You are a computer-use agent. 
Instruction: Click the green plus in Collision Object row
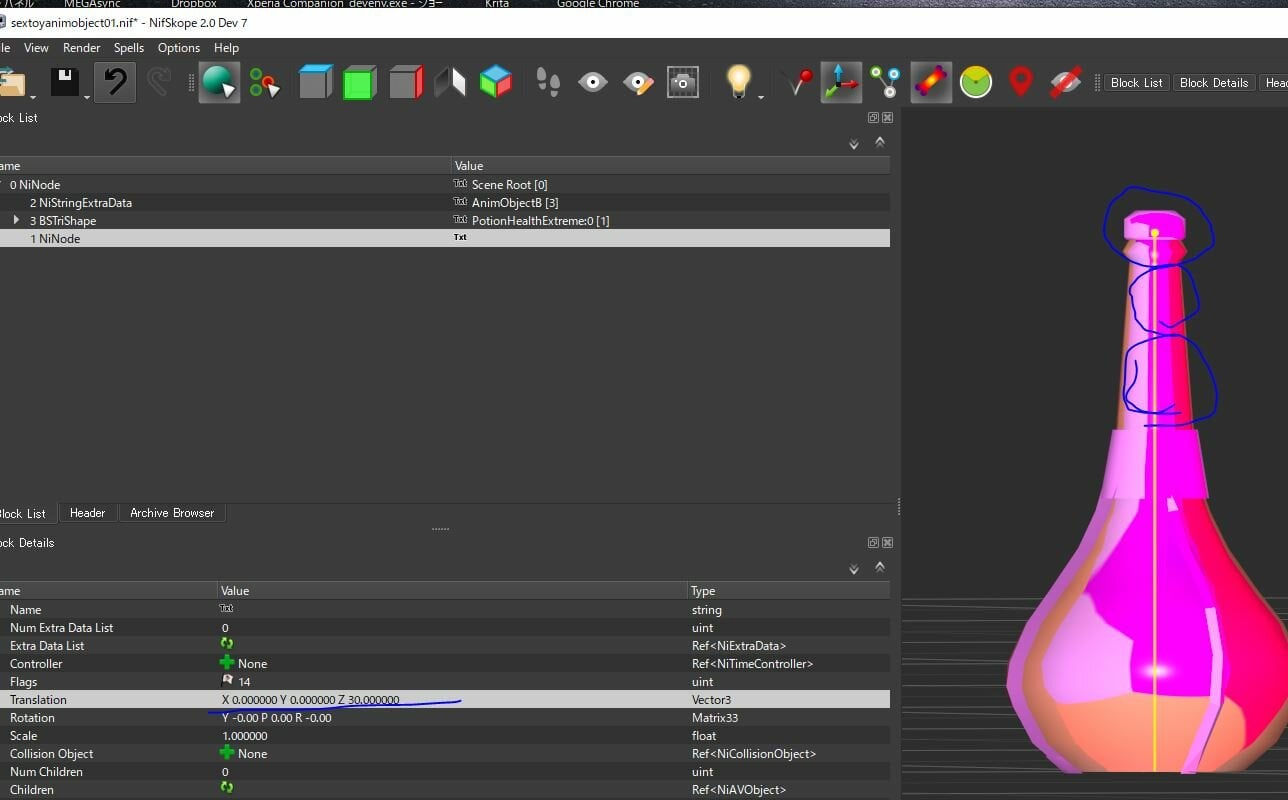(227, 753)
